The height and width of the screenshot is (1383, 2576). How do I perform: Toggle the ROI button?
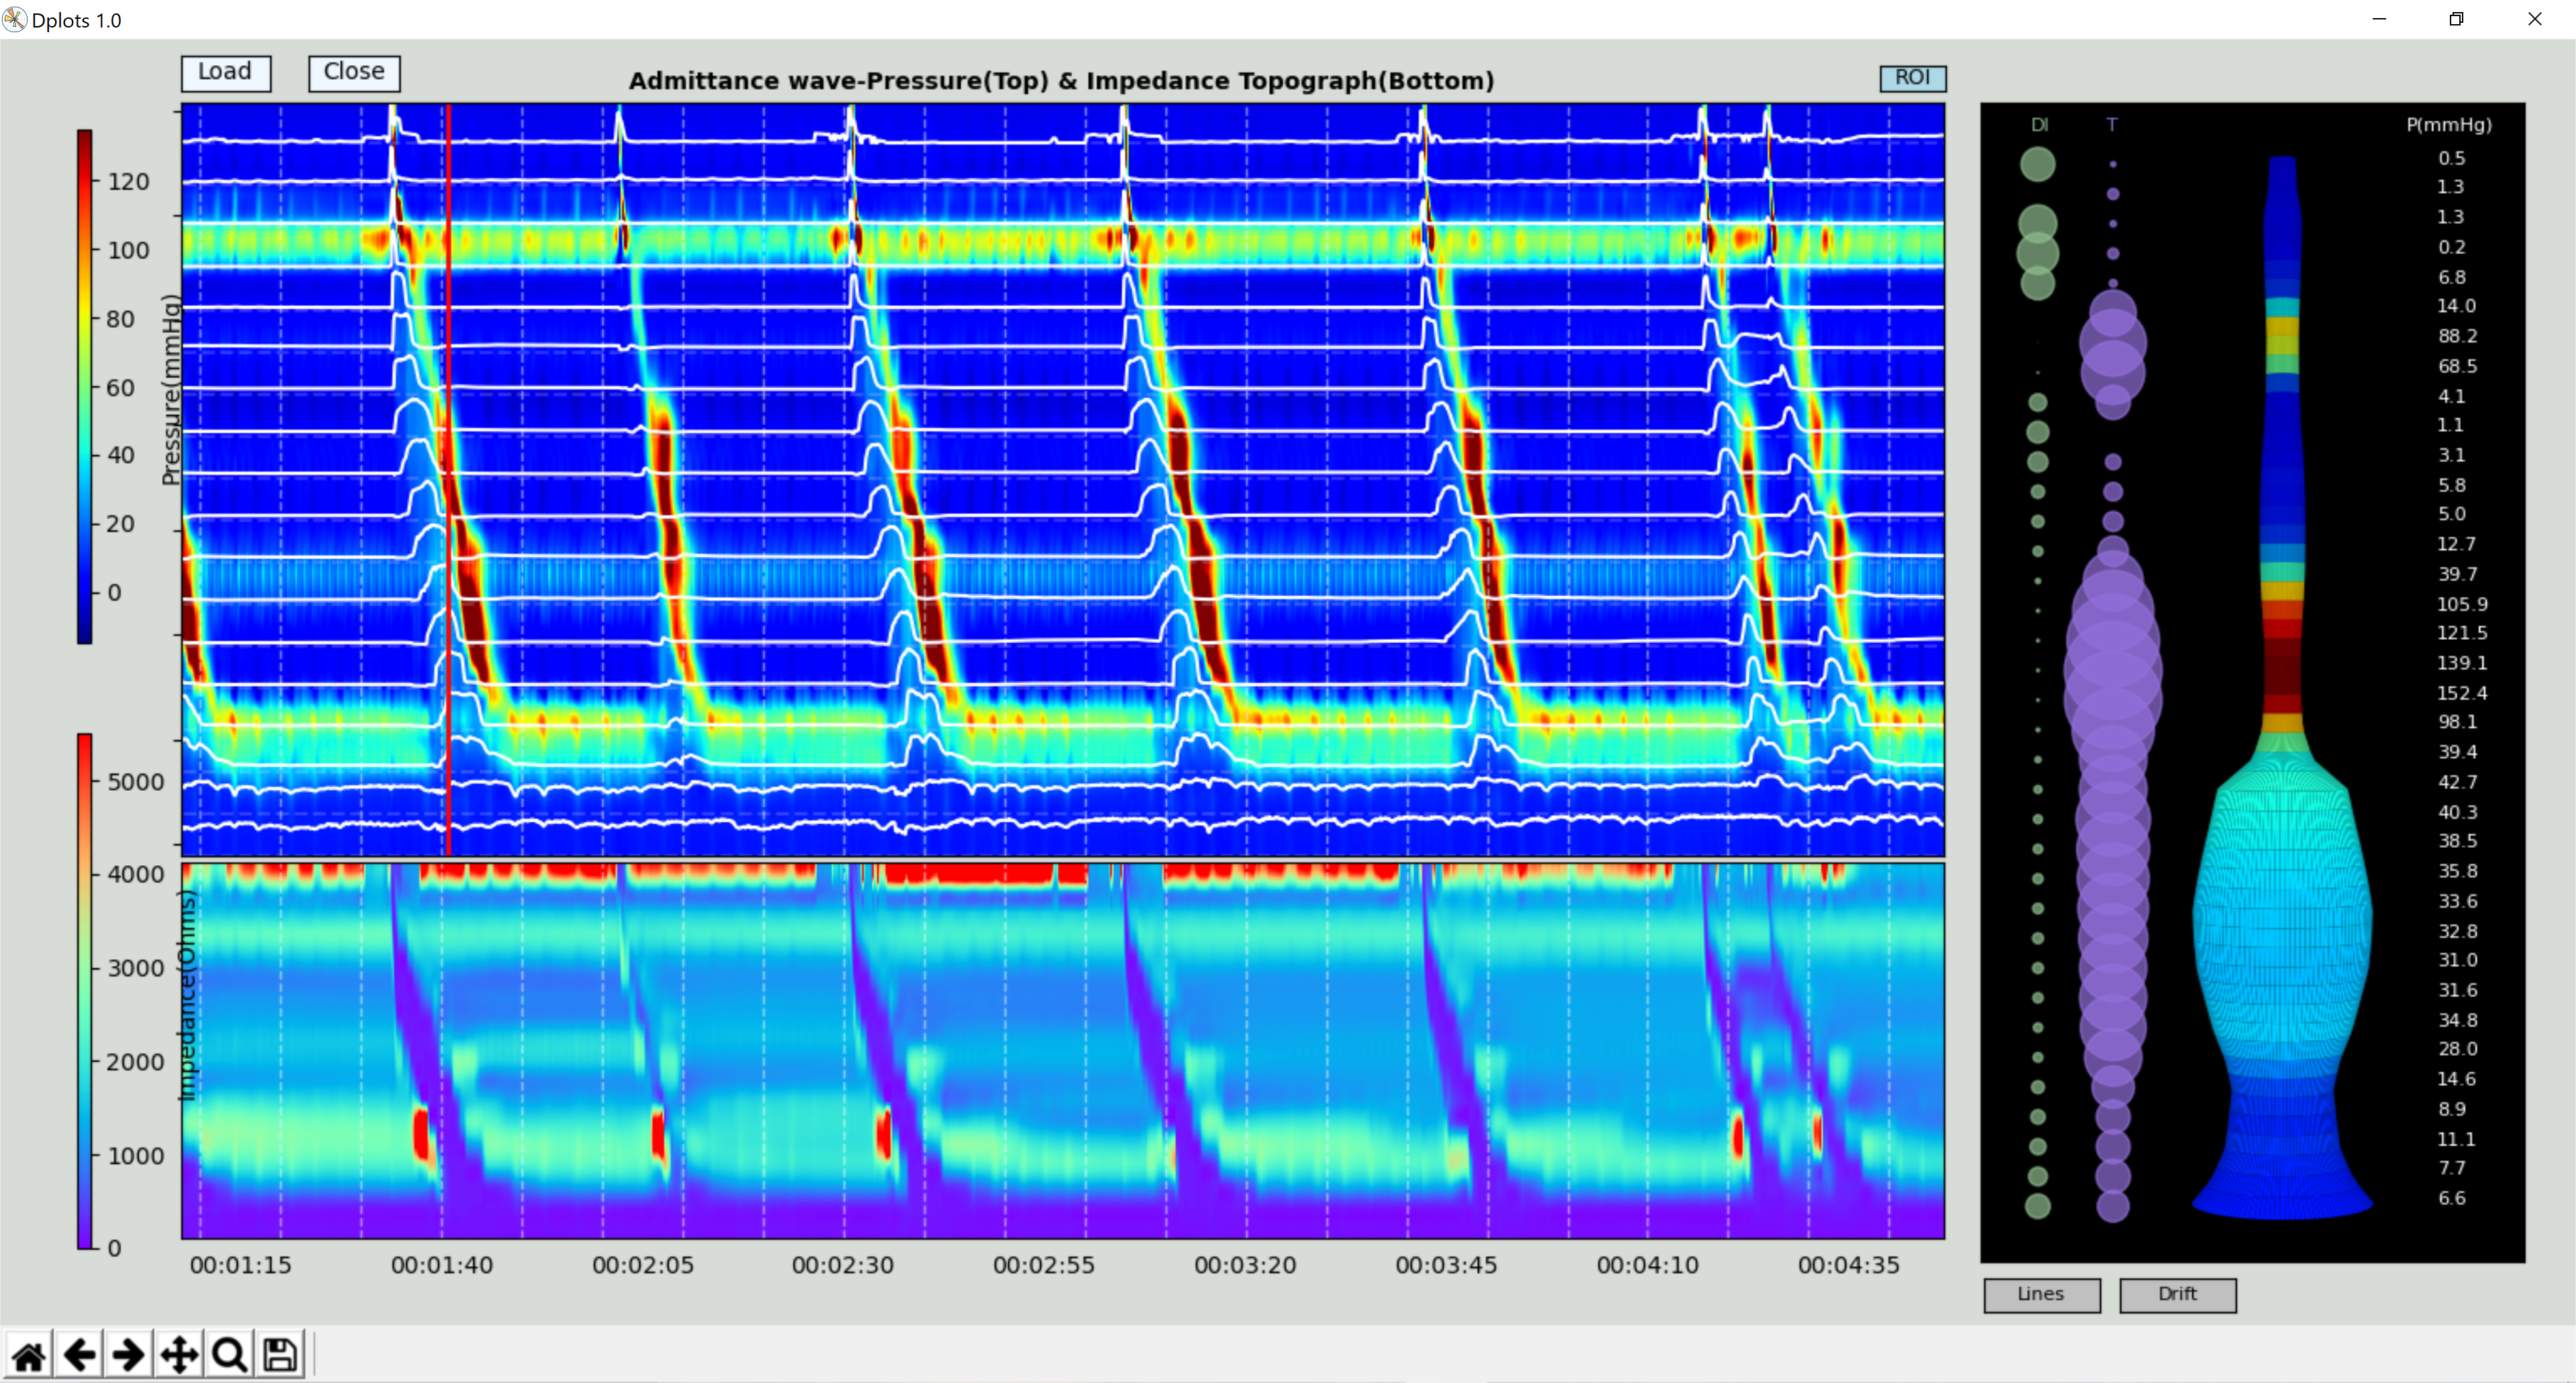coord(1912,78)
